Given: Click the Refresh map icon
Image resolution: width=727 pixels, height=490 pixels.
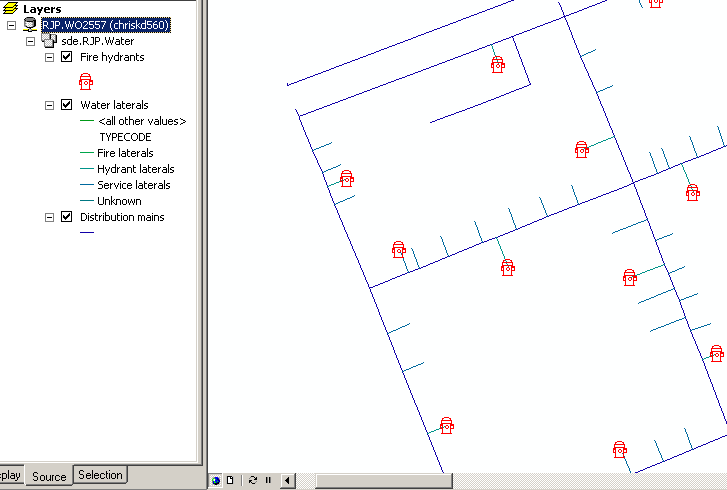Looking at the screenshot, I should [252, 481].
